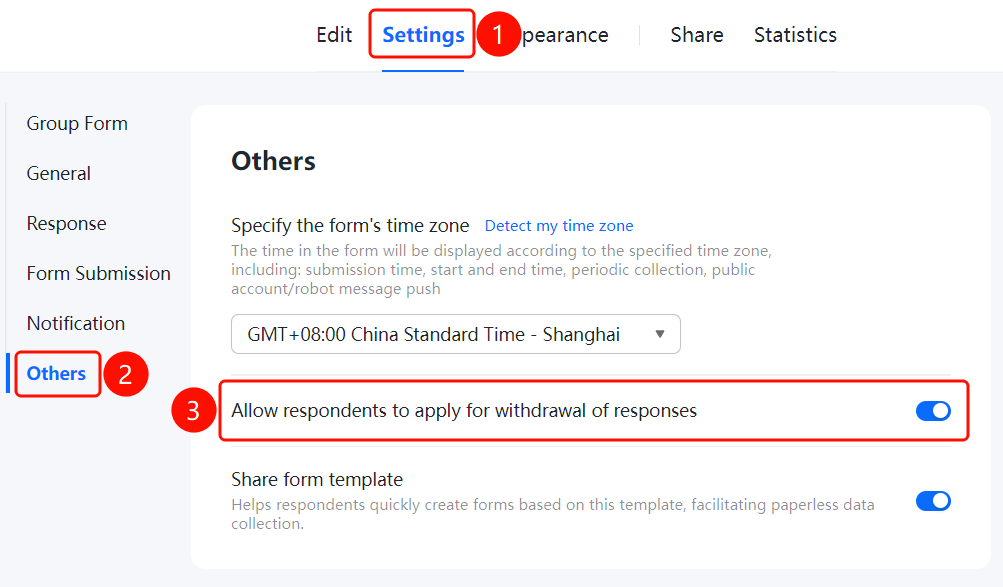
Task: Open Response settings section
Action: point(67,223)
